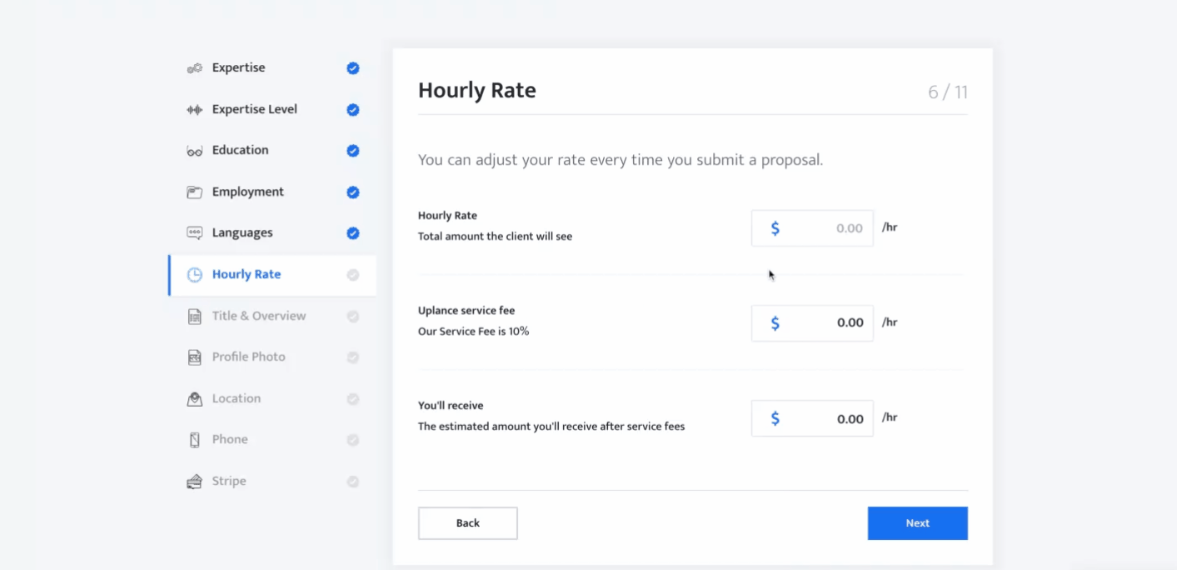Click the Phone device icon
1177x570 pixels.
click(194, 440)
